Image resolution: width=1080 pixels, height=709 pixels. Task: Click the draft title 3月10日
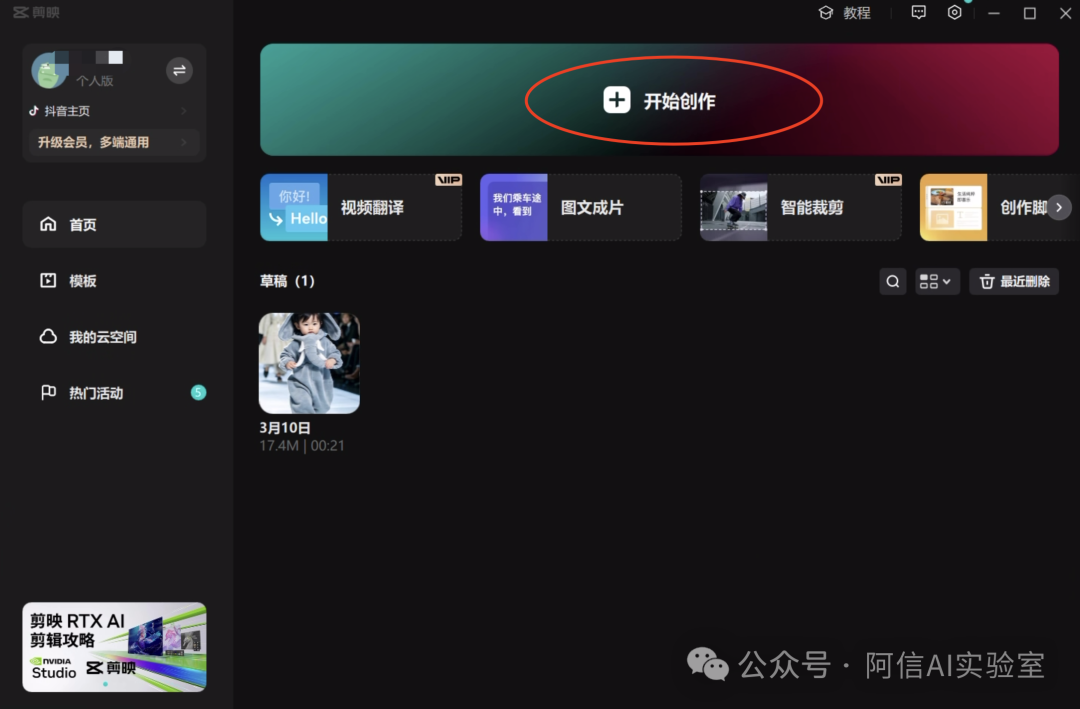[x=284, y=428]
